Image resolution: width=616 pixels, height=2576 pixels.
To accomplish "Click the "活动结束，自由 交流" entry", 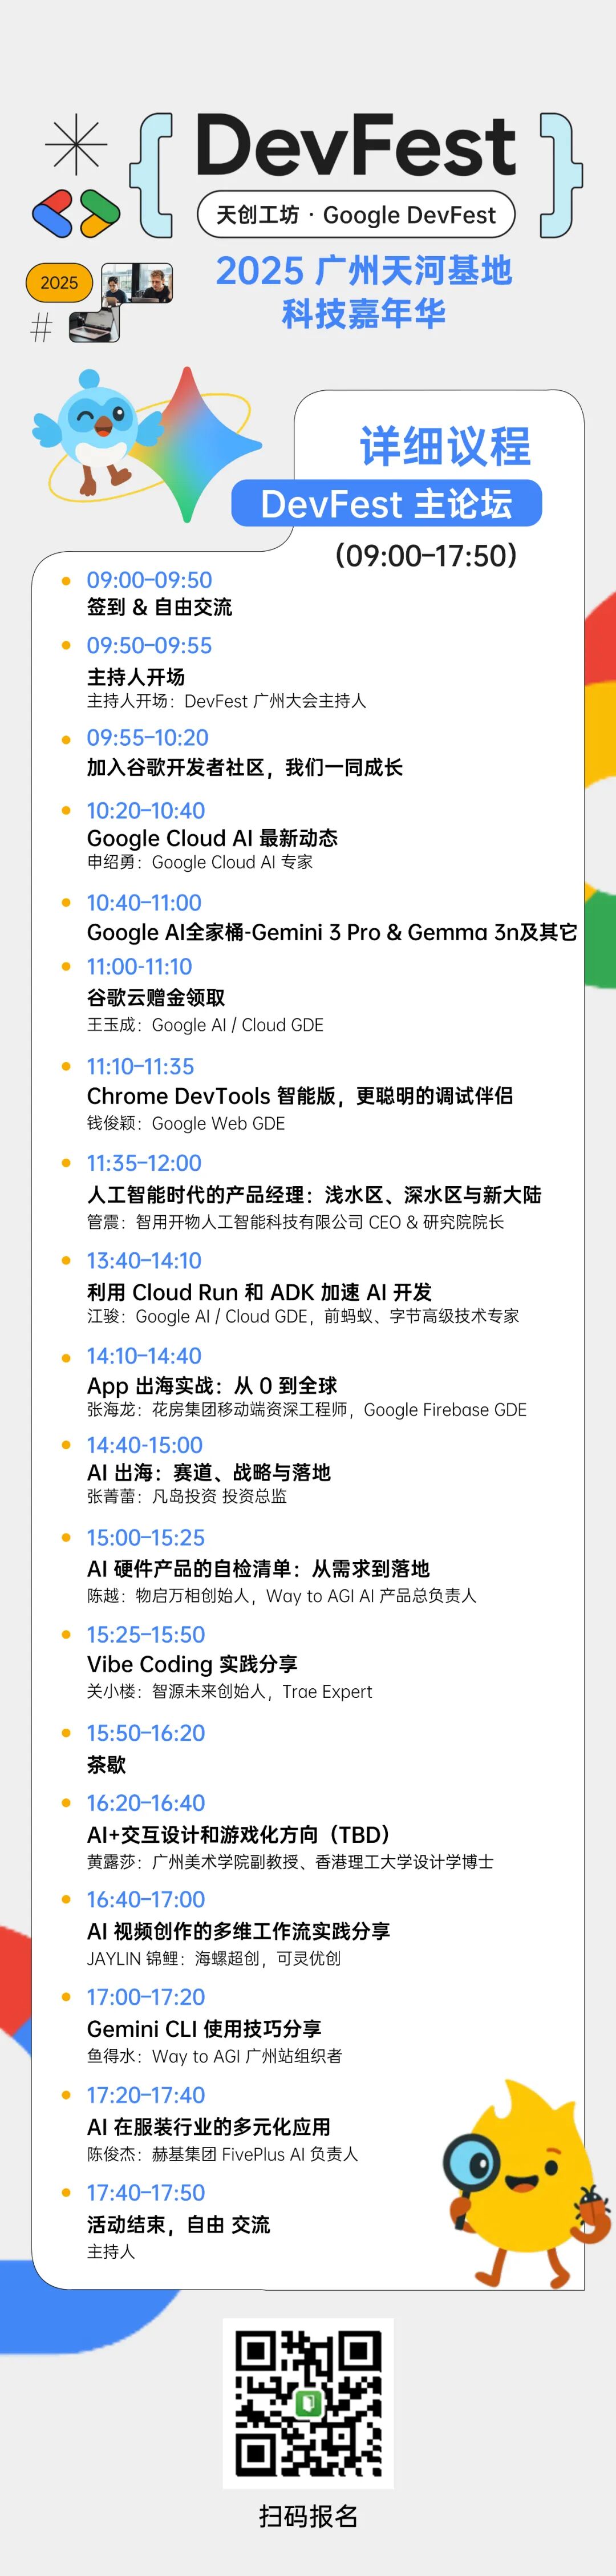I will [179, 2224].
